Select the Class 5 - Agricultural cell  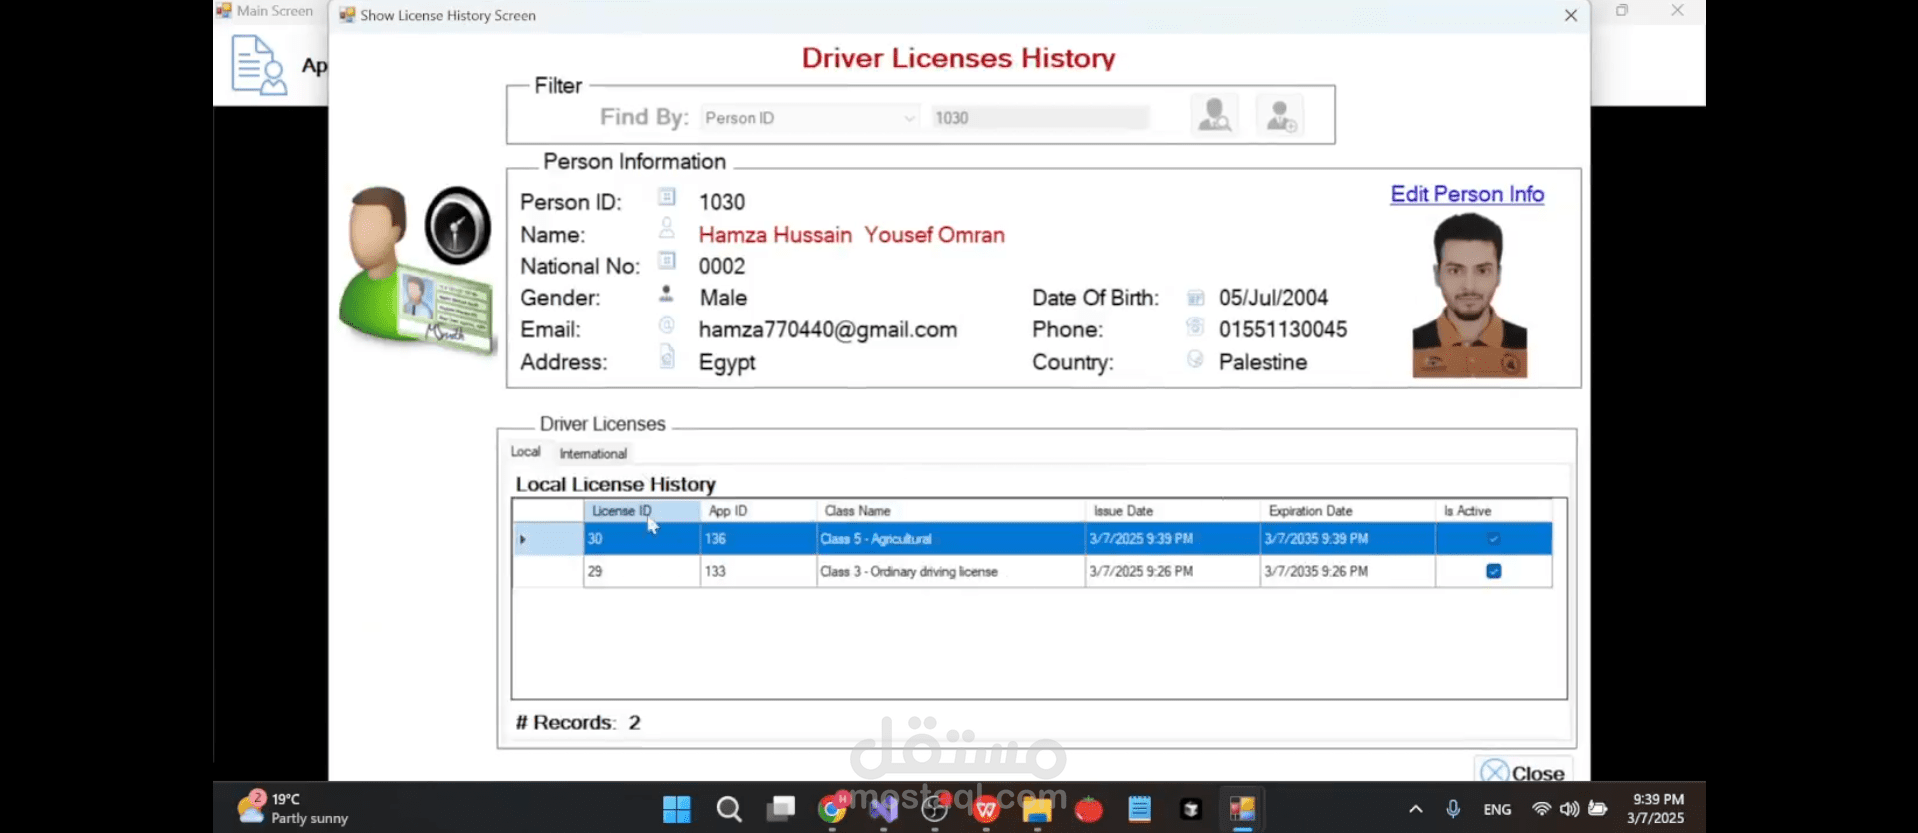(950, 539)
